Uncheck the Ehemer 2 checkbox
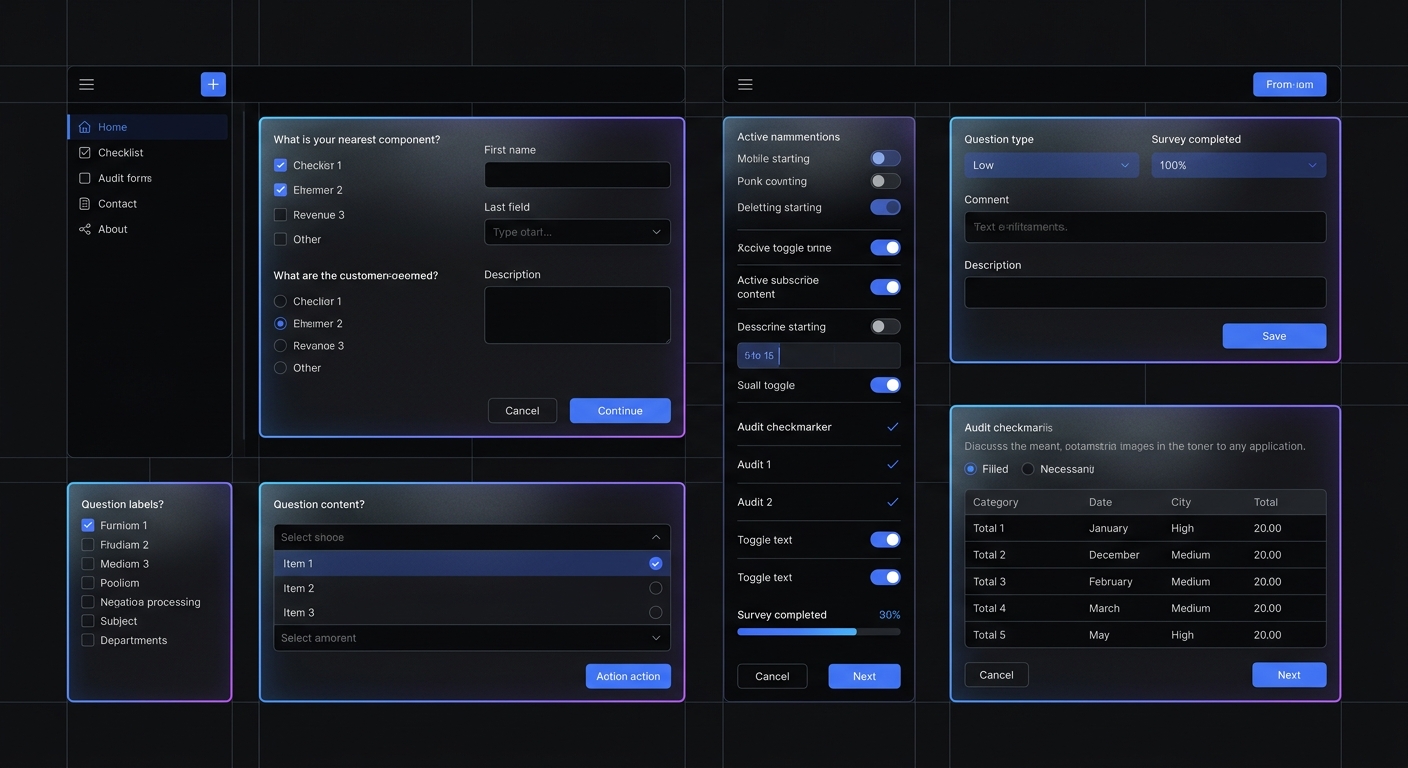The image size is (1408, 768). [x=280, y=190]
